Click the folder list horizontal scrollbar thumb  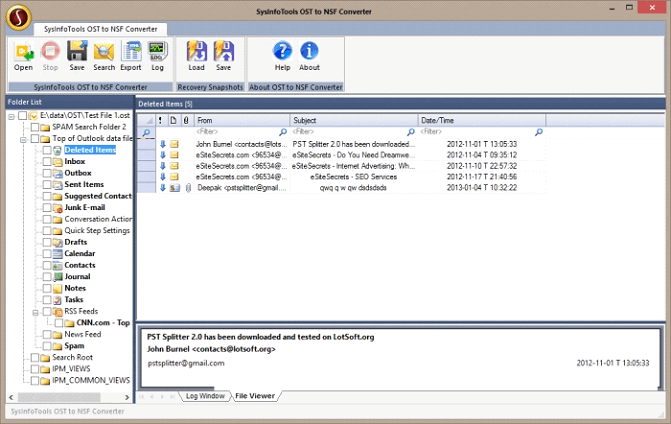[x=59, y=397]
